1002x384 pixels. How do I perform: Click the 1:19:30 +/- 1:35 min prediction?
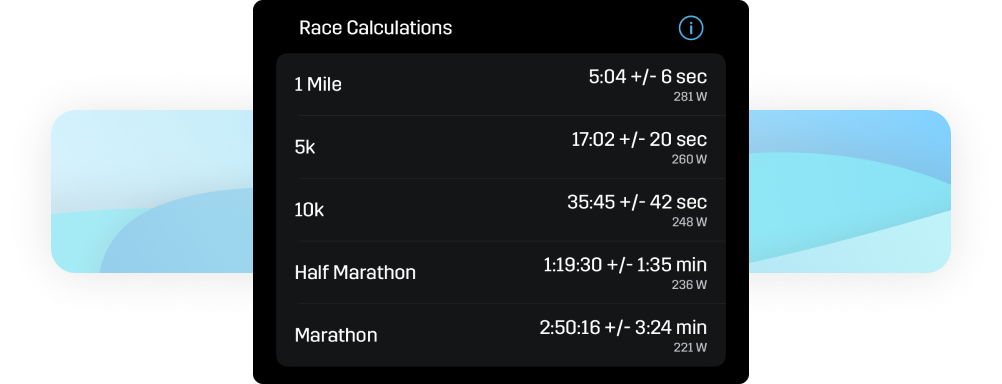pyautogui.click(x=625, y=265)
